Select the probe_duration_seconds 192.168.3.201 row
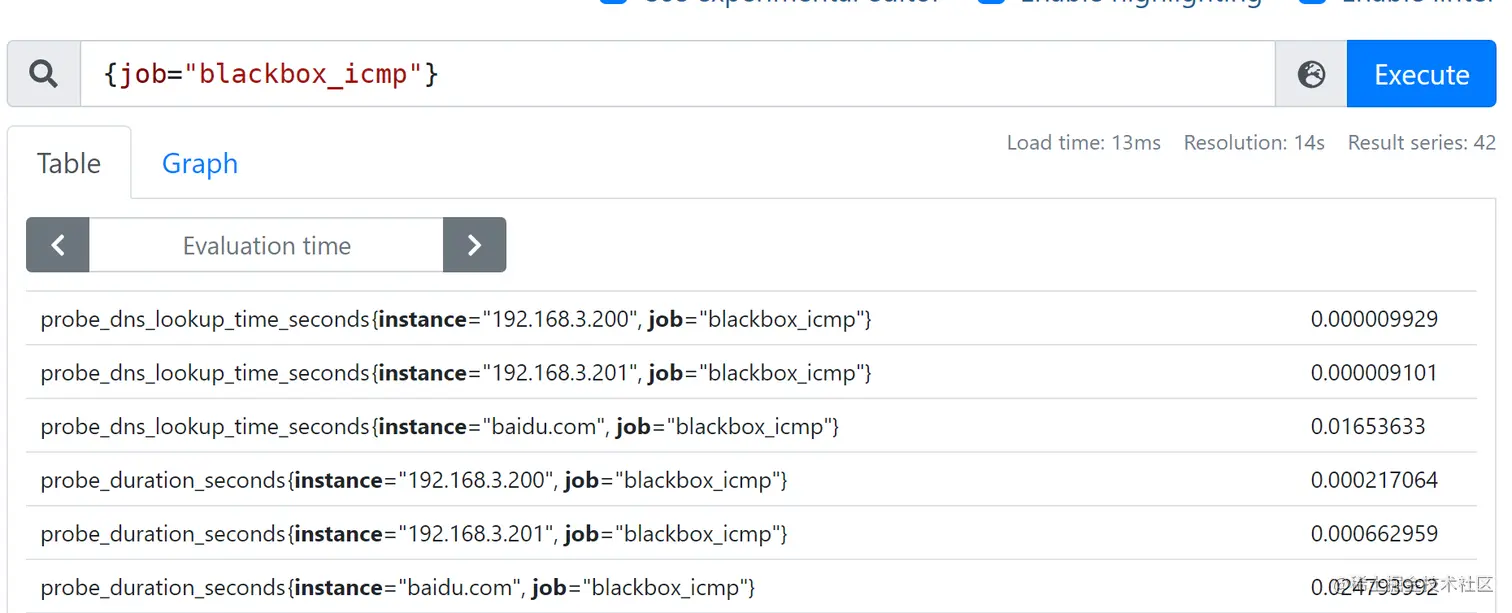Image resolution: width=1512 pixels, height=613 pixels. (x=751, y=534)
